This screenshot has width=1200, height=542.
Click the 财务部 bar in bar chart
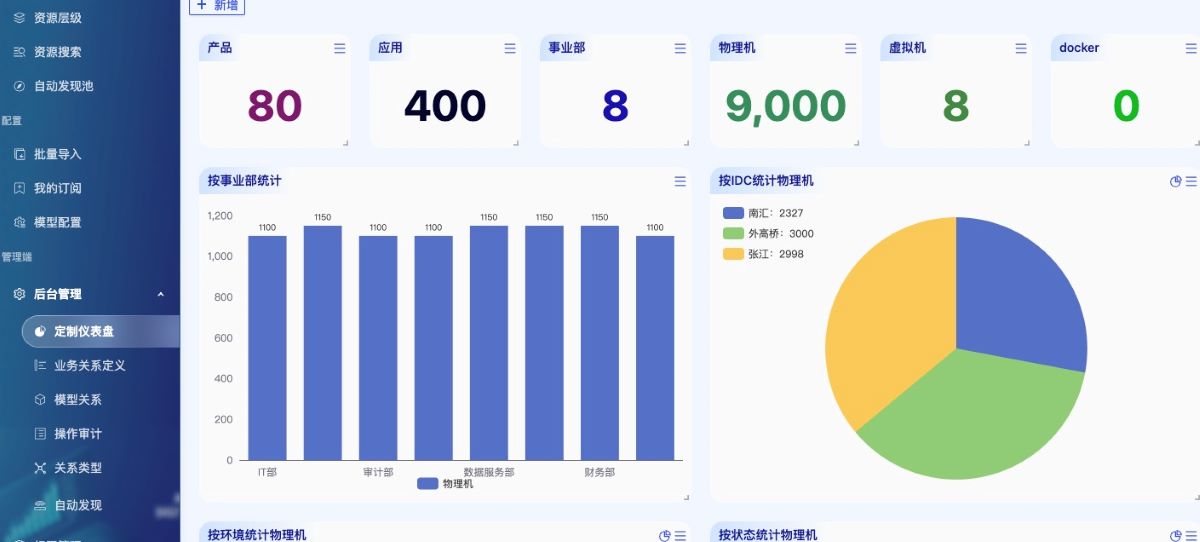tap(599, 343)
